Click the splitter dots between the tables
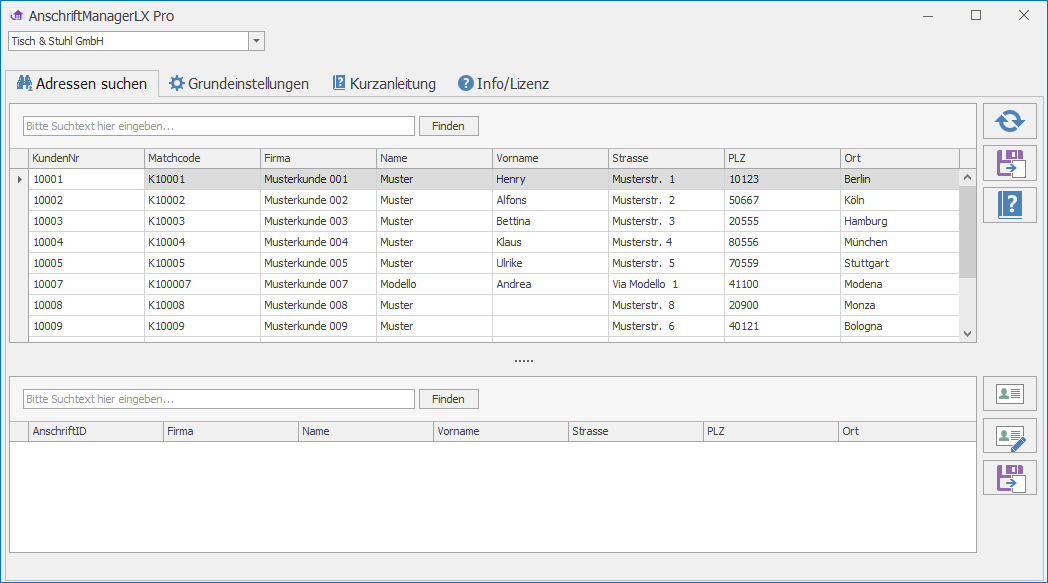 (x=524, y=360)
